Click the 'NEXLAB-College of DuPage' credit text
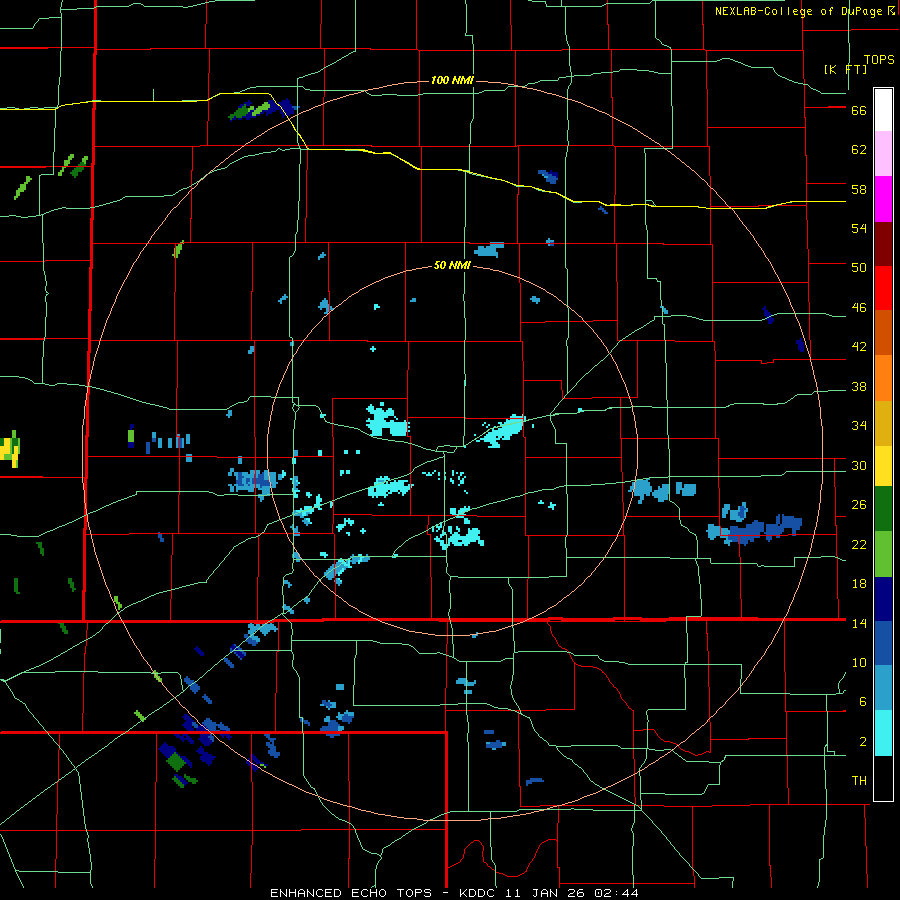This screenshot has height=900, width=900. click(x=798, y=11)
